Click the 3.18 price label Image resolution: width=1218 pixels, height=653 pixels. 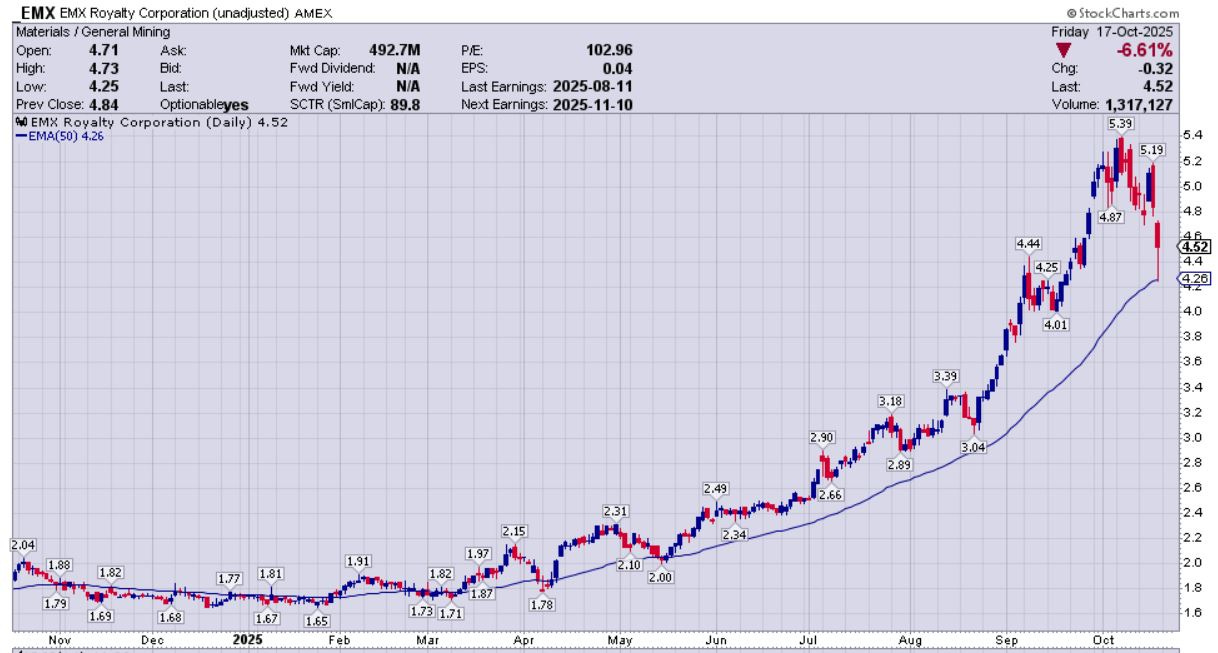tap(889, 402)
